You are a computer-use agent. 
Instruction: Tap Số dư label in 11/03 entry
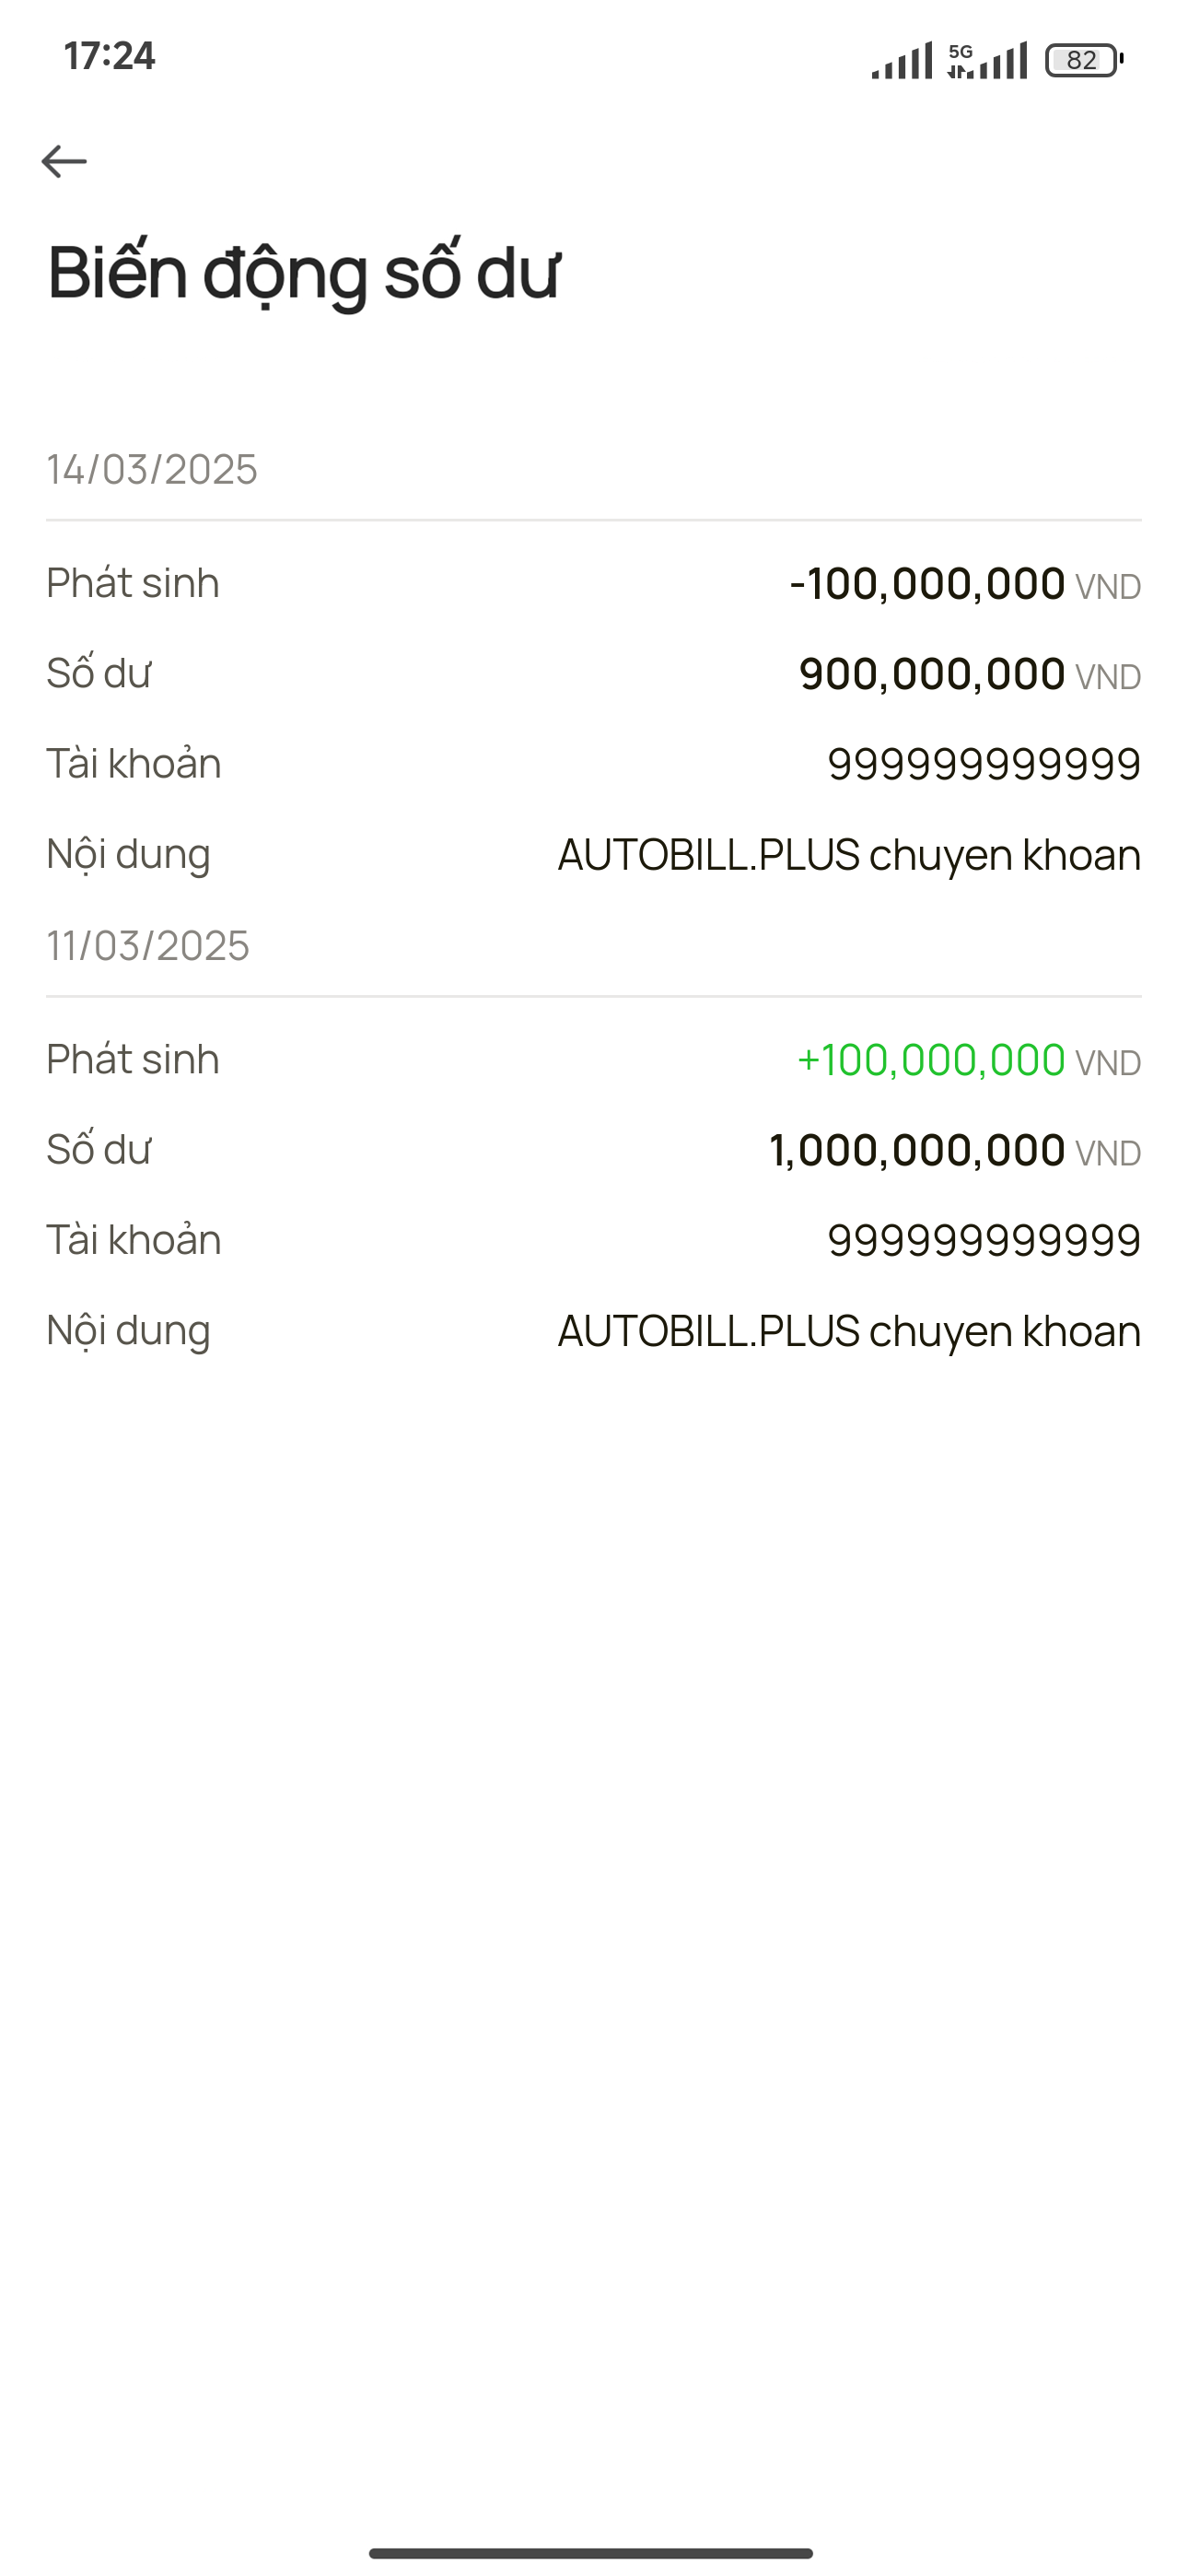click(x=98, y=1149)
